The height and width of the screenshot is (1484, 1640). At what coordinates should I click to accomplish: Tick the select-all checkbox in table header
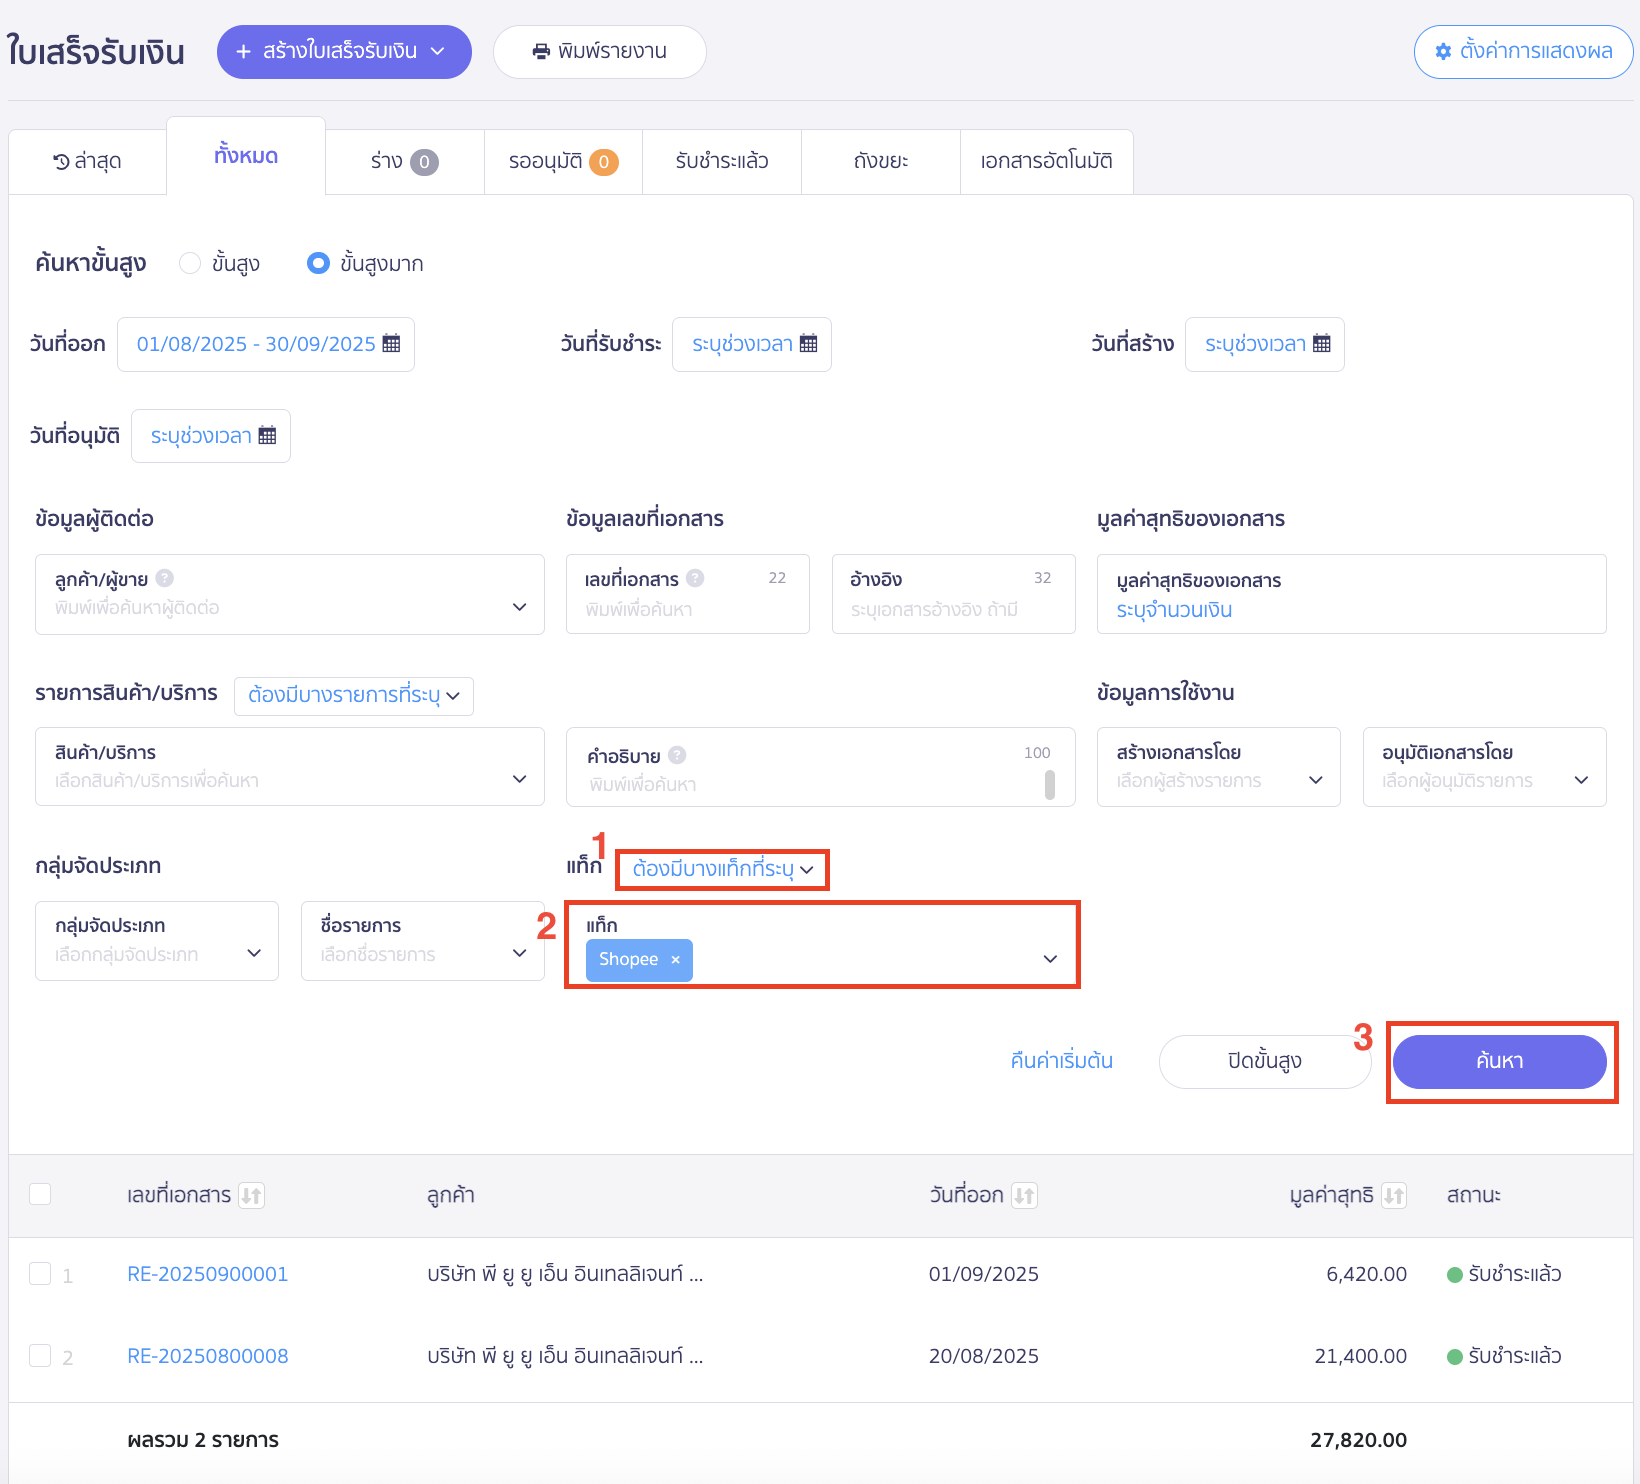click(40, 1194)
